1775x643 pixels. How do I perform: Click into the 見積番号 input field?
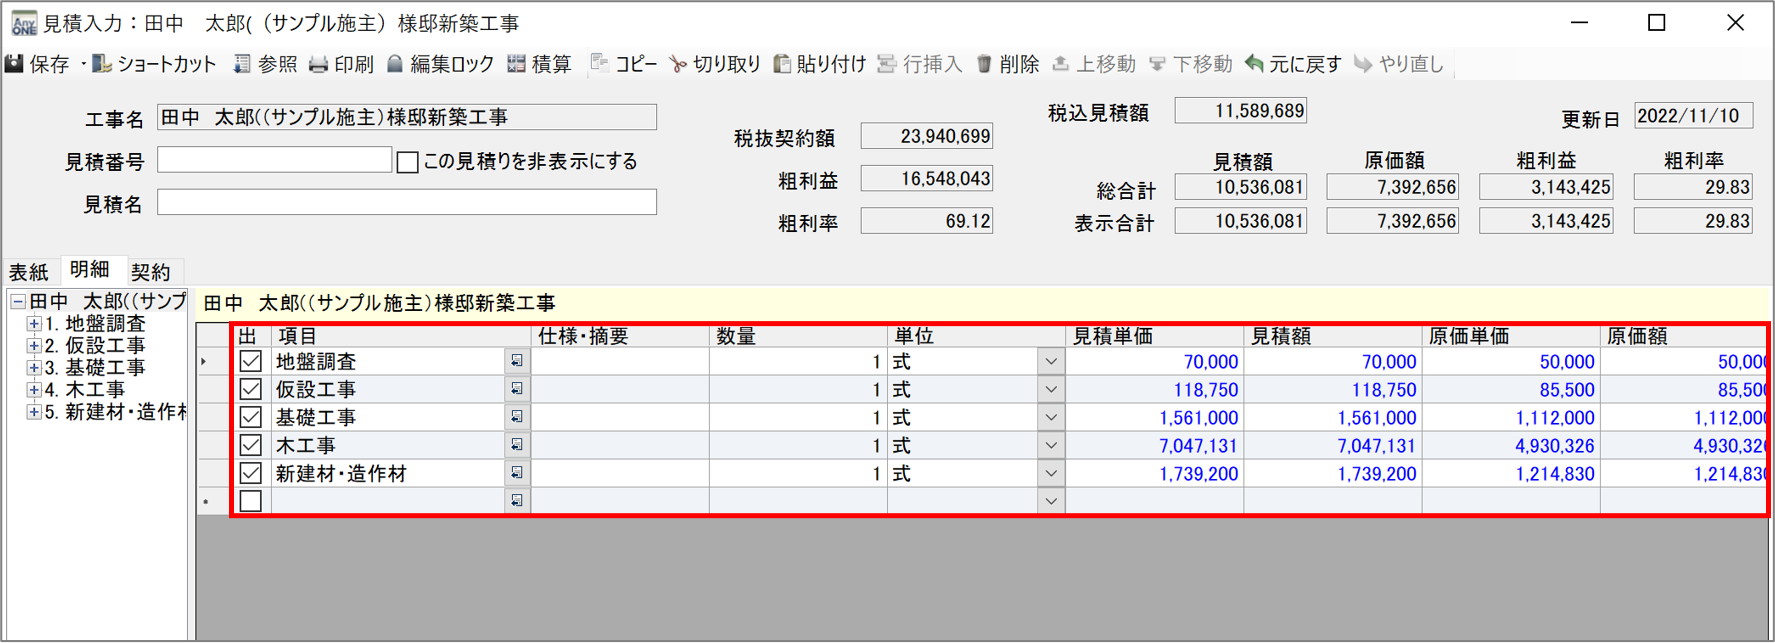pos(274,160)
